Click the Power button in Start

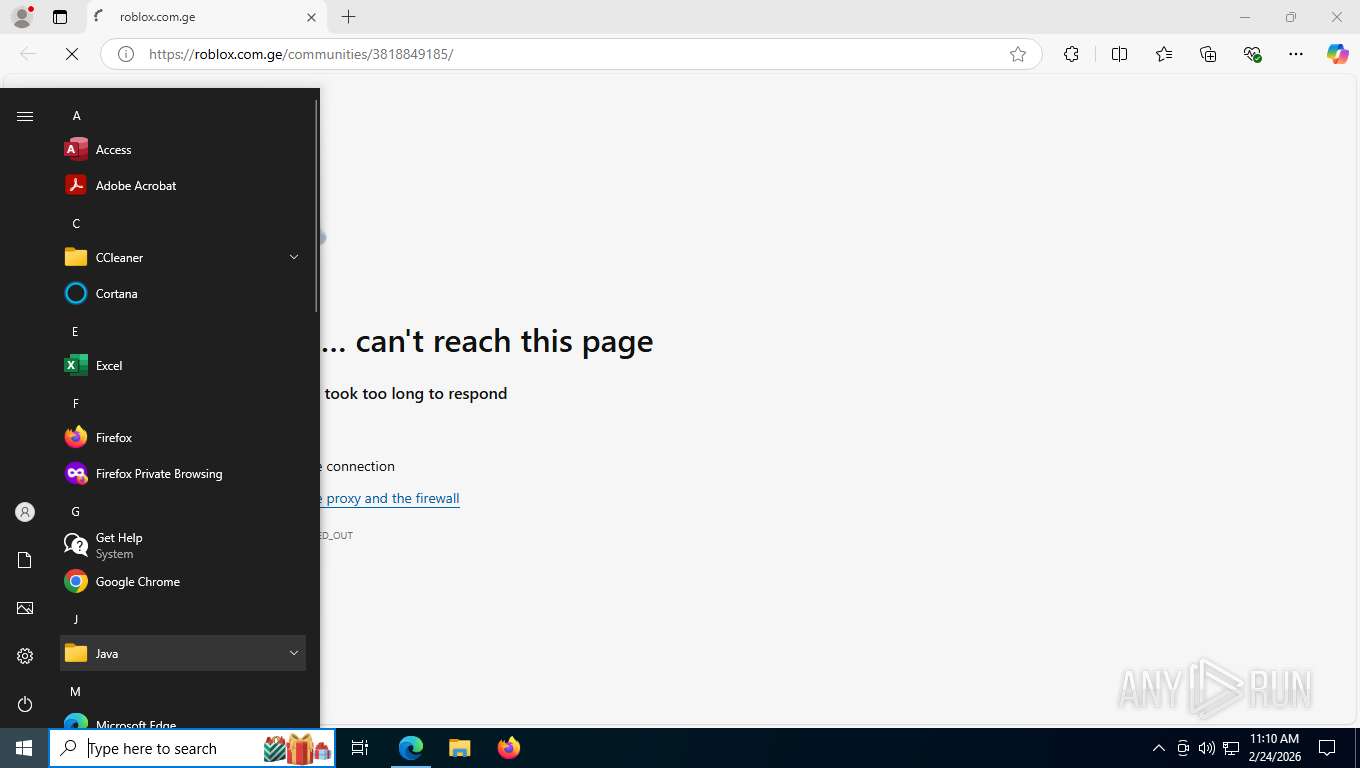tap(25, 704)
